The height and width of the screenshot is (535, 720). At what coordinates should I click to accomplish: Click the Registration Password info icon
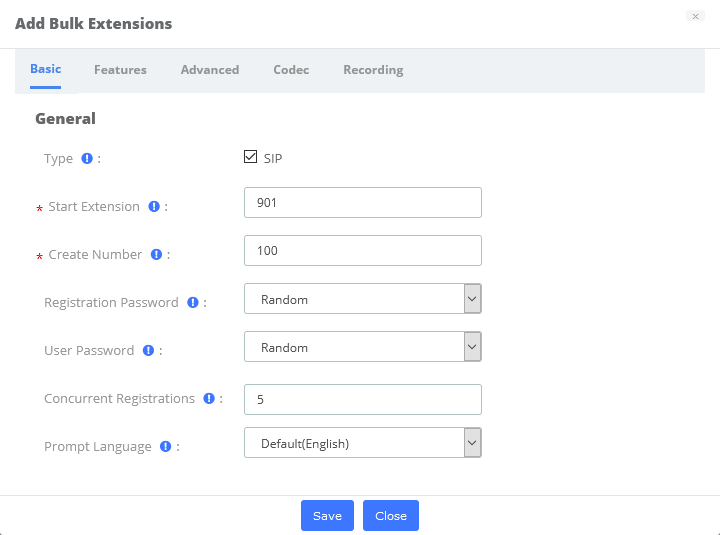193,303
